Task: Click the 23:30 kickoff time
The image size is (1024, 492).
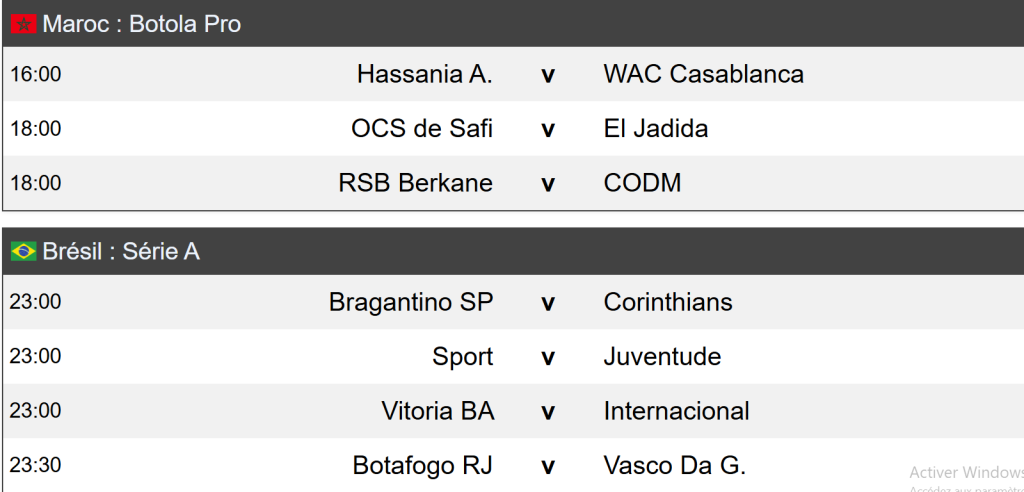Action: coord(35,466)
